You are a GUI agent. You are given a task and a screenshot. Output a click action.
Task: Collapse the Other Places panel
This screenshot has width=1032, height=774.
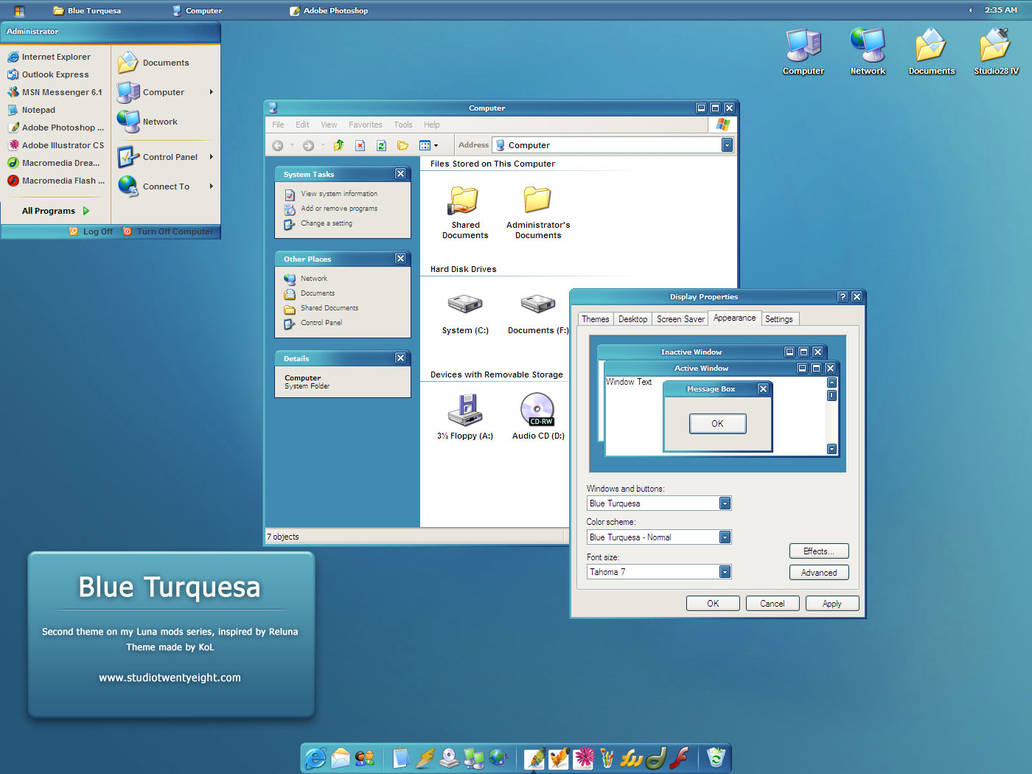pyautogui.click(x=400, y=259)
